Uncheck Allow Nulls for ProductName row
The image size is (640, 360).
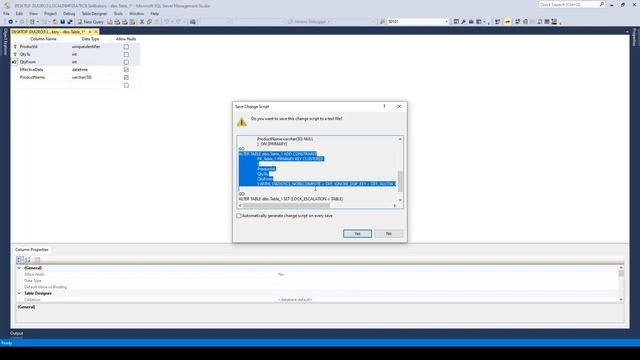point(126,78)
